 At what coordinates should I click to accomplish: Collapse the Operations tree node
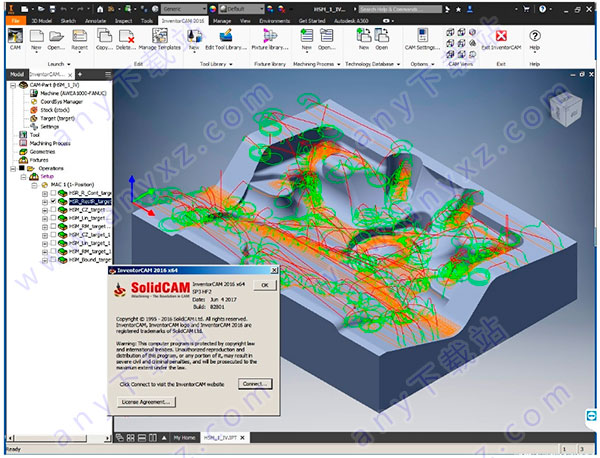[13, 169]
